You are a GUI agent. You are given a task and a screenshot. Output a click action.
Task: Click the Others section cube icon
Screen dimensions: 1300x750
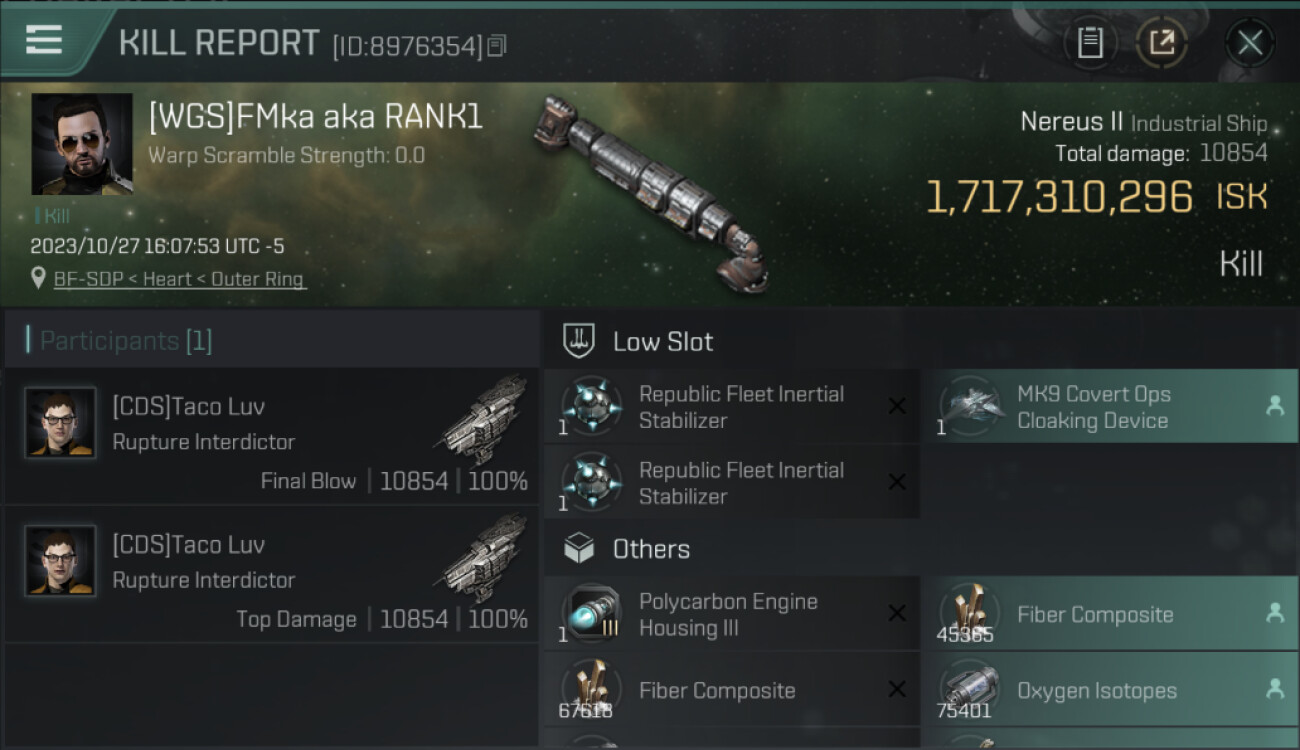(x=580, y=549)
